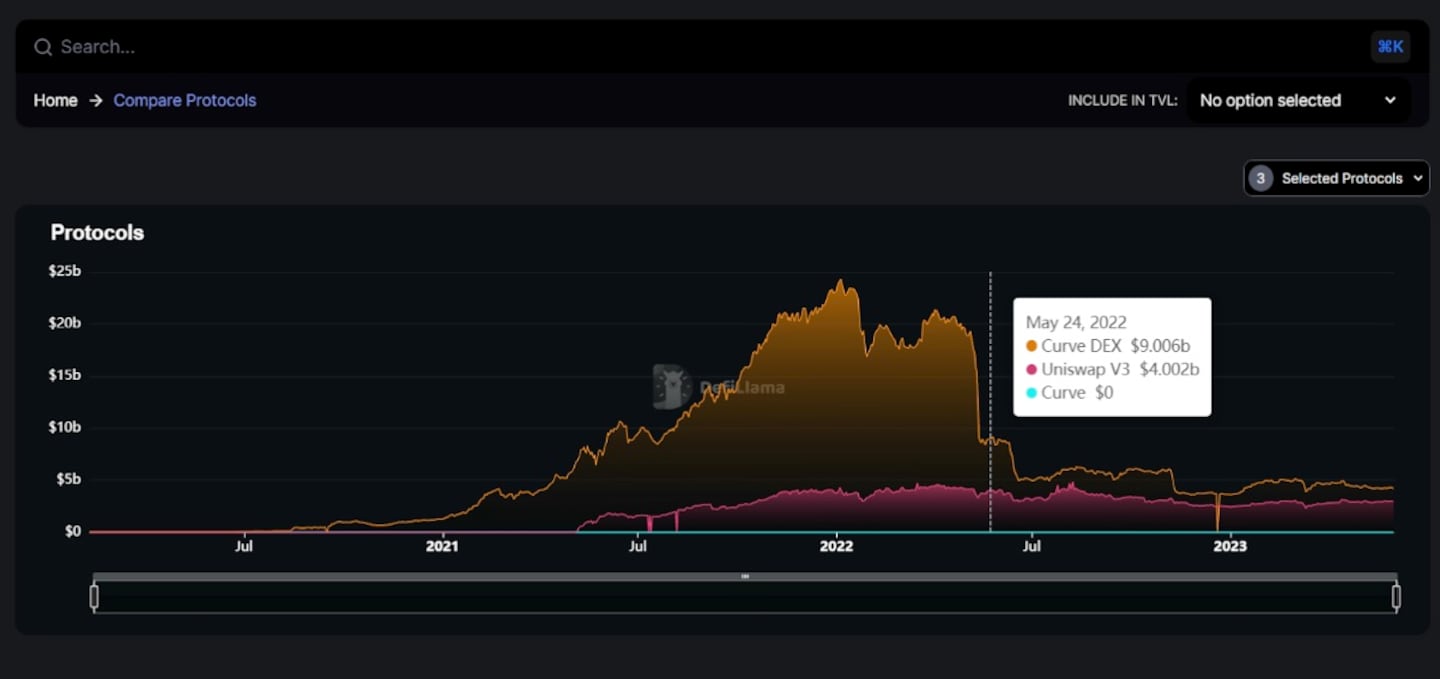1440x679 pixels.
Task: Click cyan Curve color dot in tooltip
Action: (x=1031, y=394)
